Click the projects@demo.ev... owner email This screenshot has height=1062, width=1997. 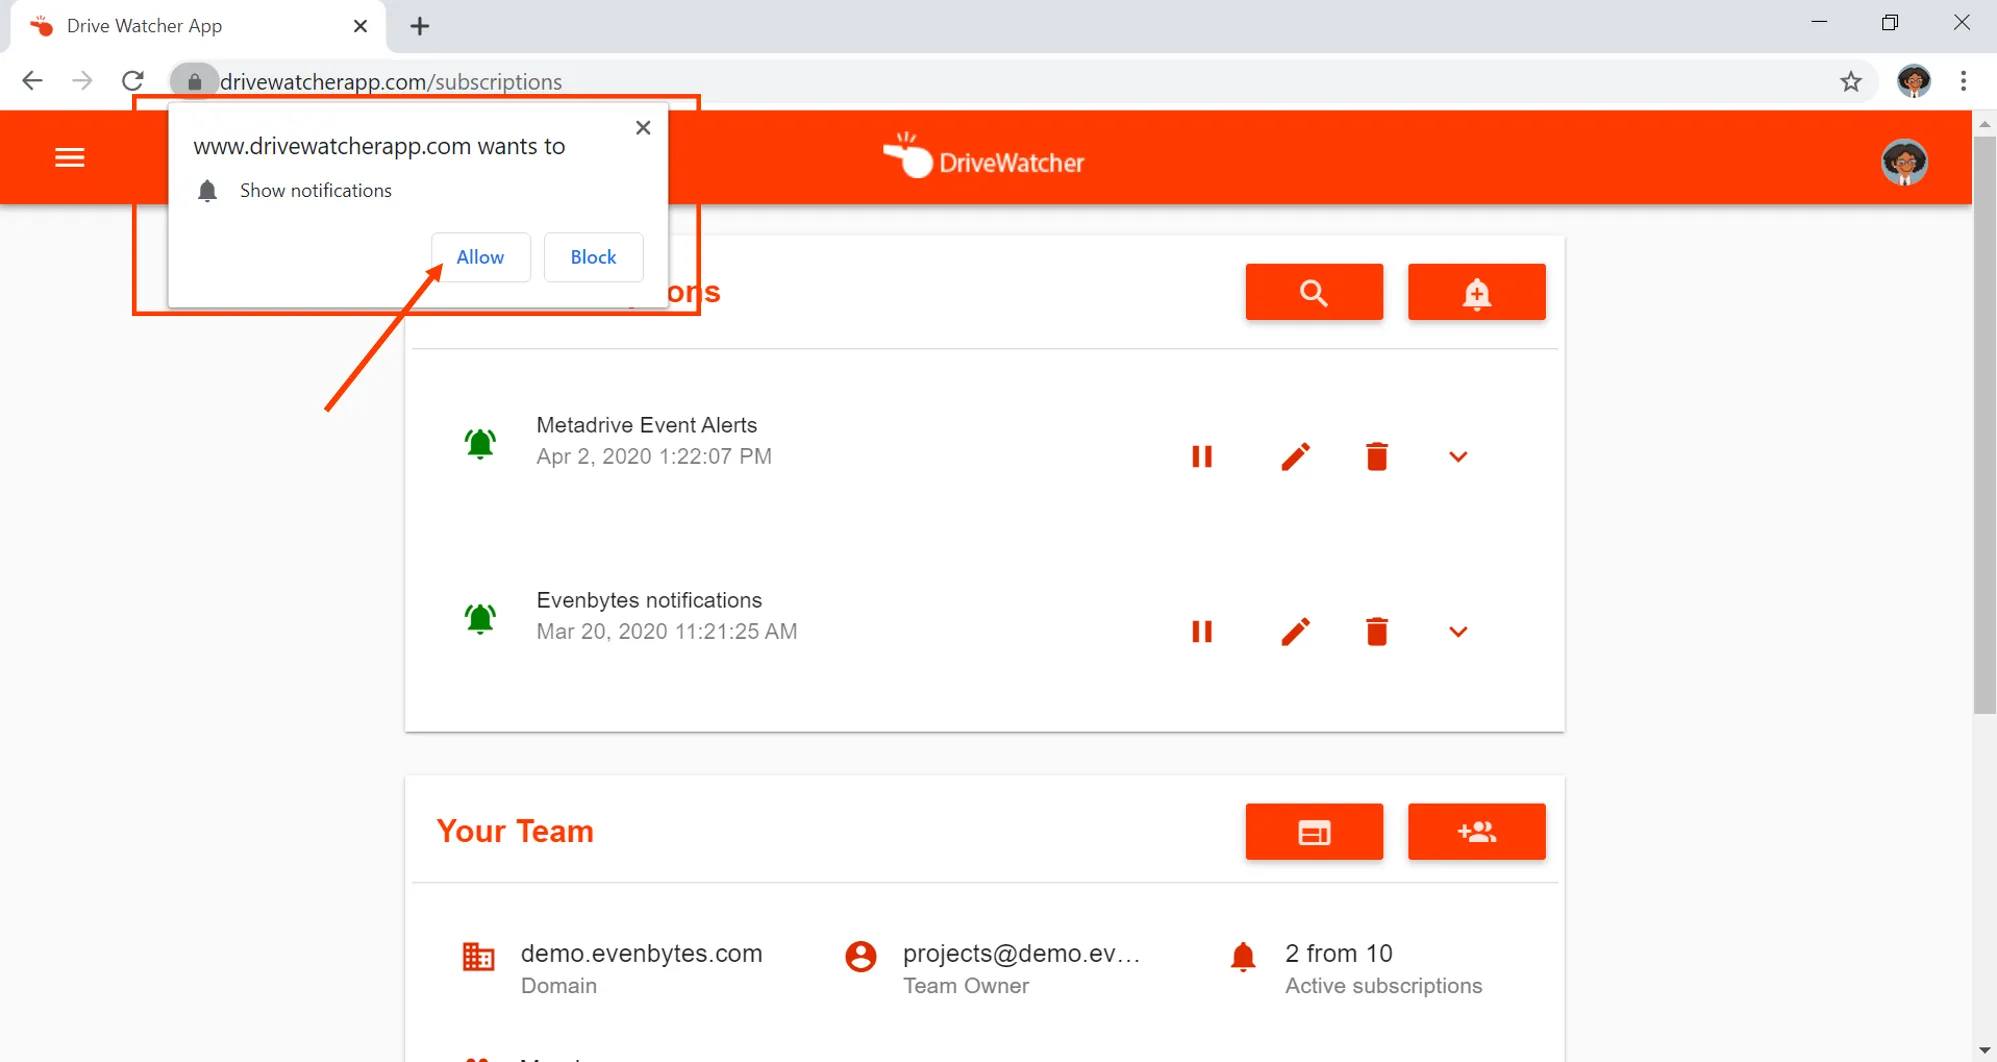tap(1021, 953)
